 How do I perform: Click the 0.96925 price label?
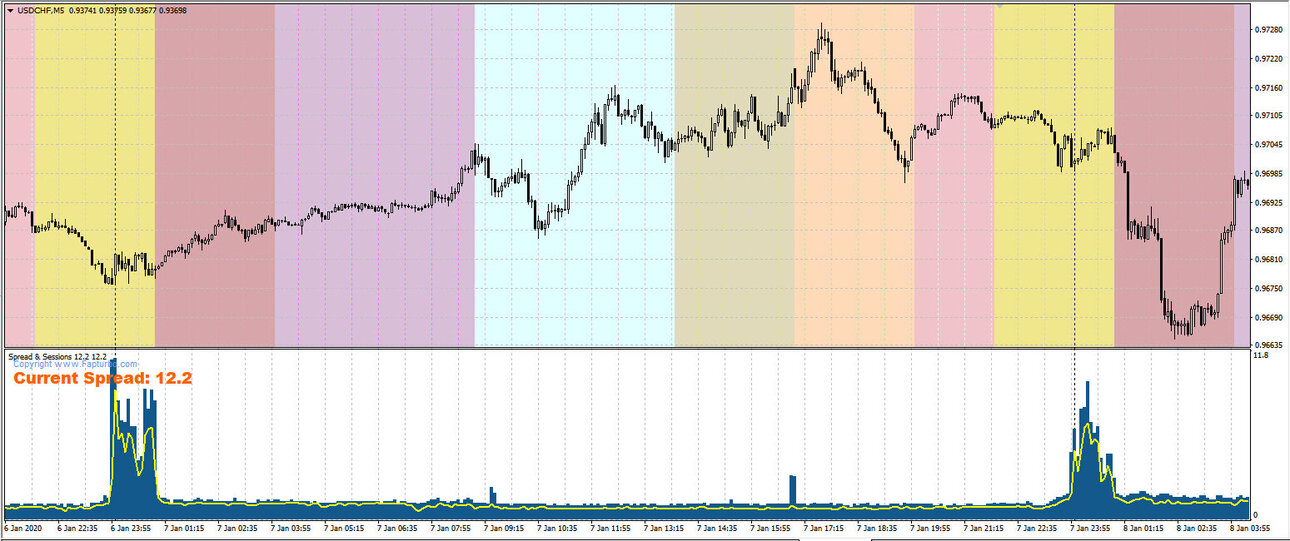(1268, 203)
